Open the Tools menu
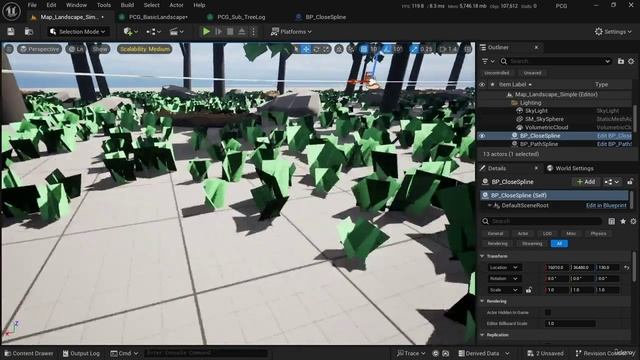The height and width of the screenshot is (360, 640). (x=104, y=5)
